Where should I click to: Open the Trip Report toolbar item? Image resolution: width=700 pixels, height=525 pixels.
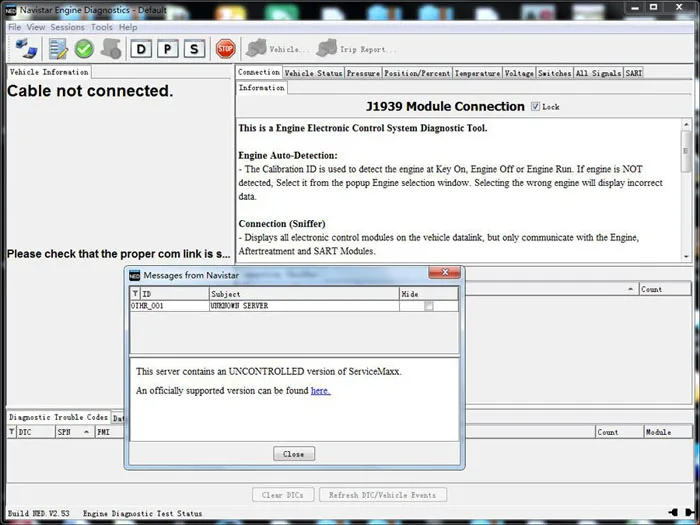(356, 49)
